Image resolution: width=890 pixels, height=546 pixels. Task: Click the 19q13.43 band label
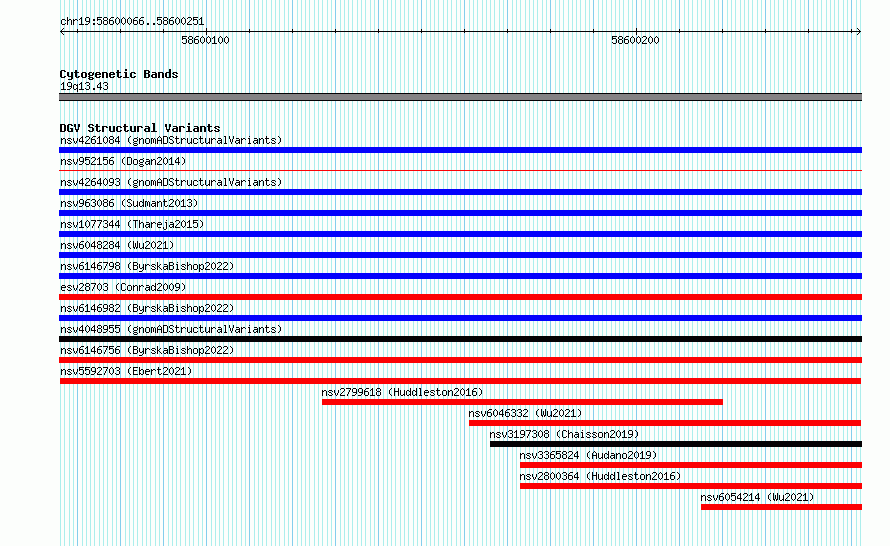click(x=84, y=86)
